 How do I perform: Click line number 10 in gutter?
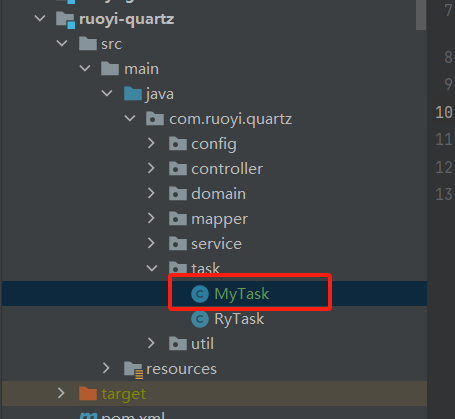tap(444, 112)
